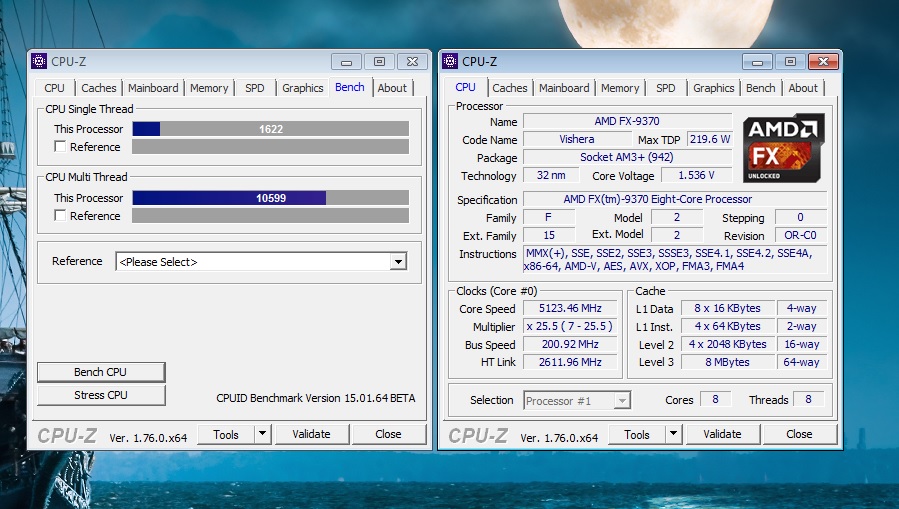Switch to Bench tab in right window

tap(761, 88)
